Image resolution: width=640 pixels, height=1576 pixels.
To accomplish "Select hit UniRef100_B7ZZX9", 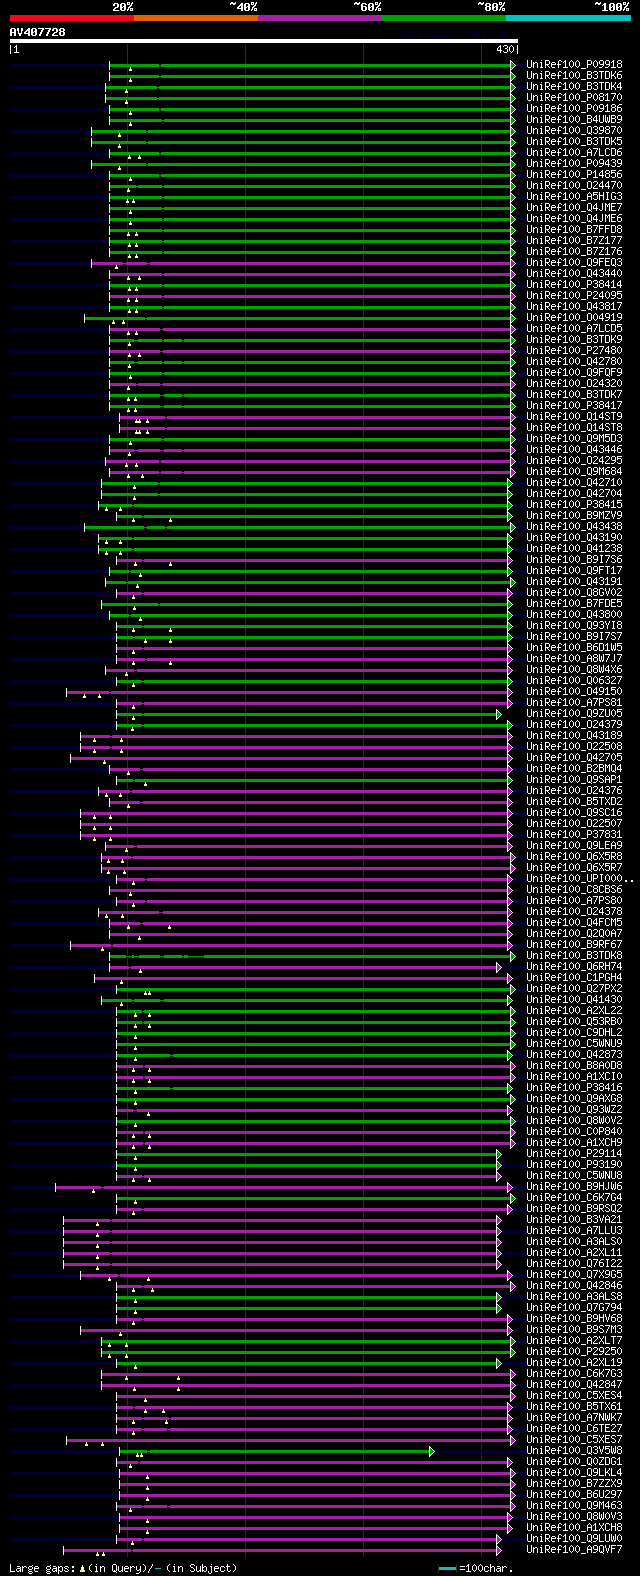I will [574, 1483].
